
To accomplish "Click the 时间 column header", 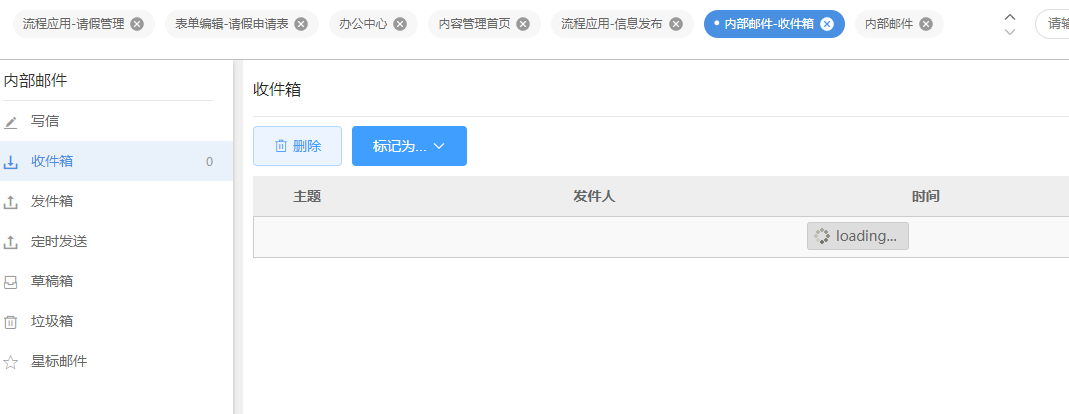I will pyautogui.click(x=926, y=196).
